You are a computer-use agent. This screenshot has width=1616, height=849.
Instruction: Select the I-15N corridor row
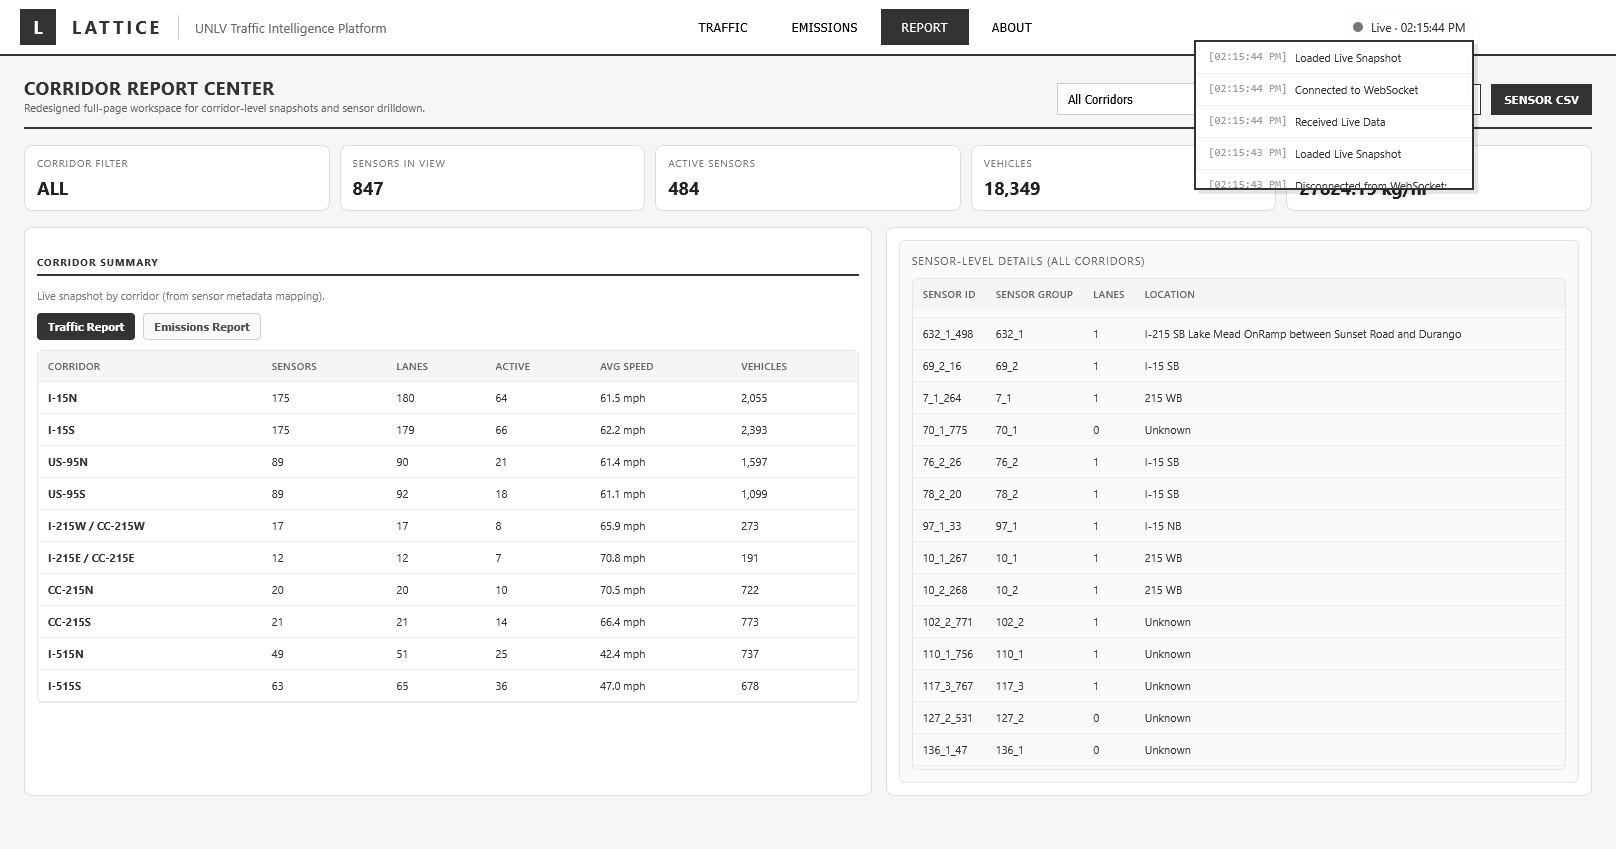tap(447, 398)
